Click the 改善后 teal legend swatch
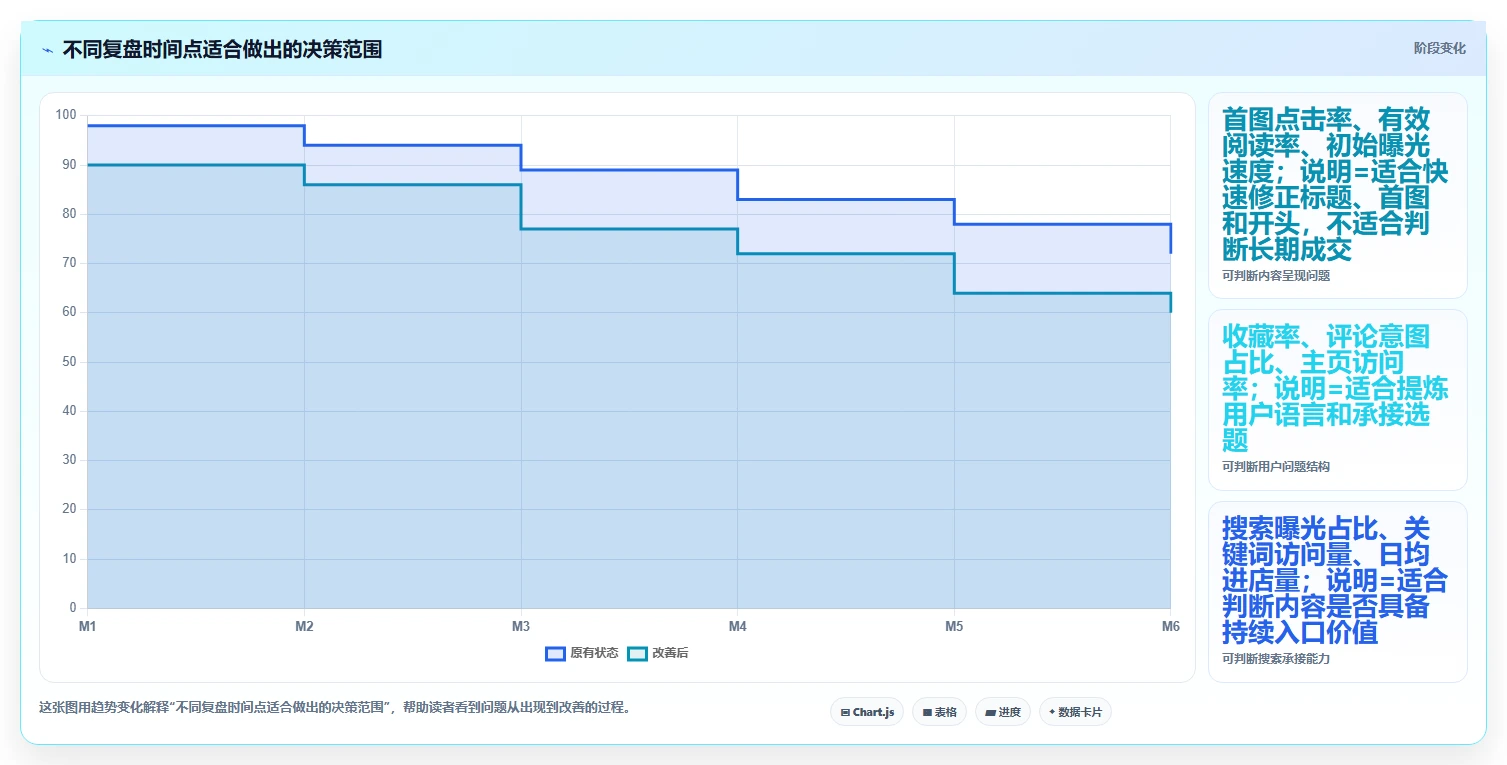Image resolution: width=1507 pixels, height=765 pixels. coord(638,653)
